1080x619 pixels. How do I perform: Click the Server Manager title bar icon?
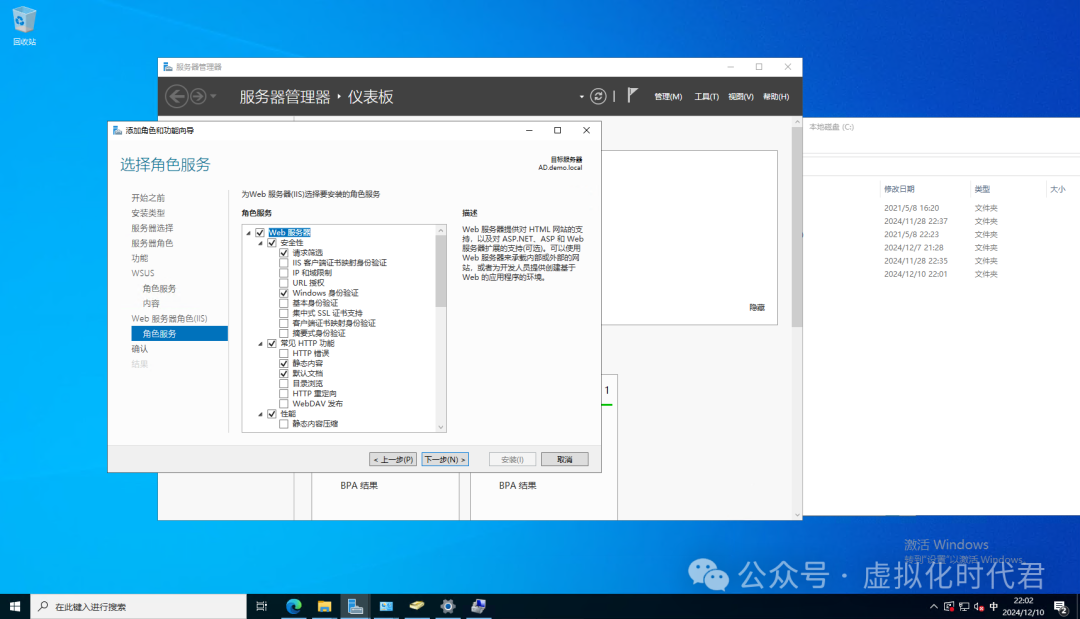point(167,67)
